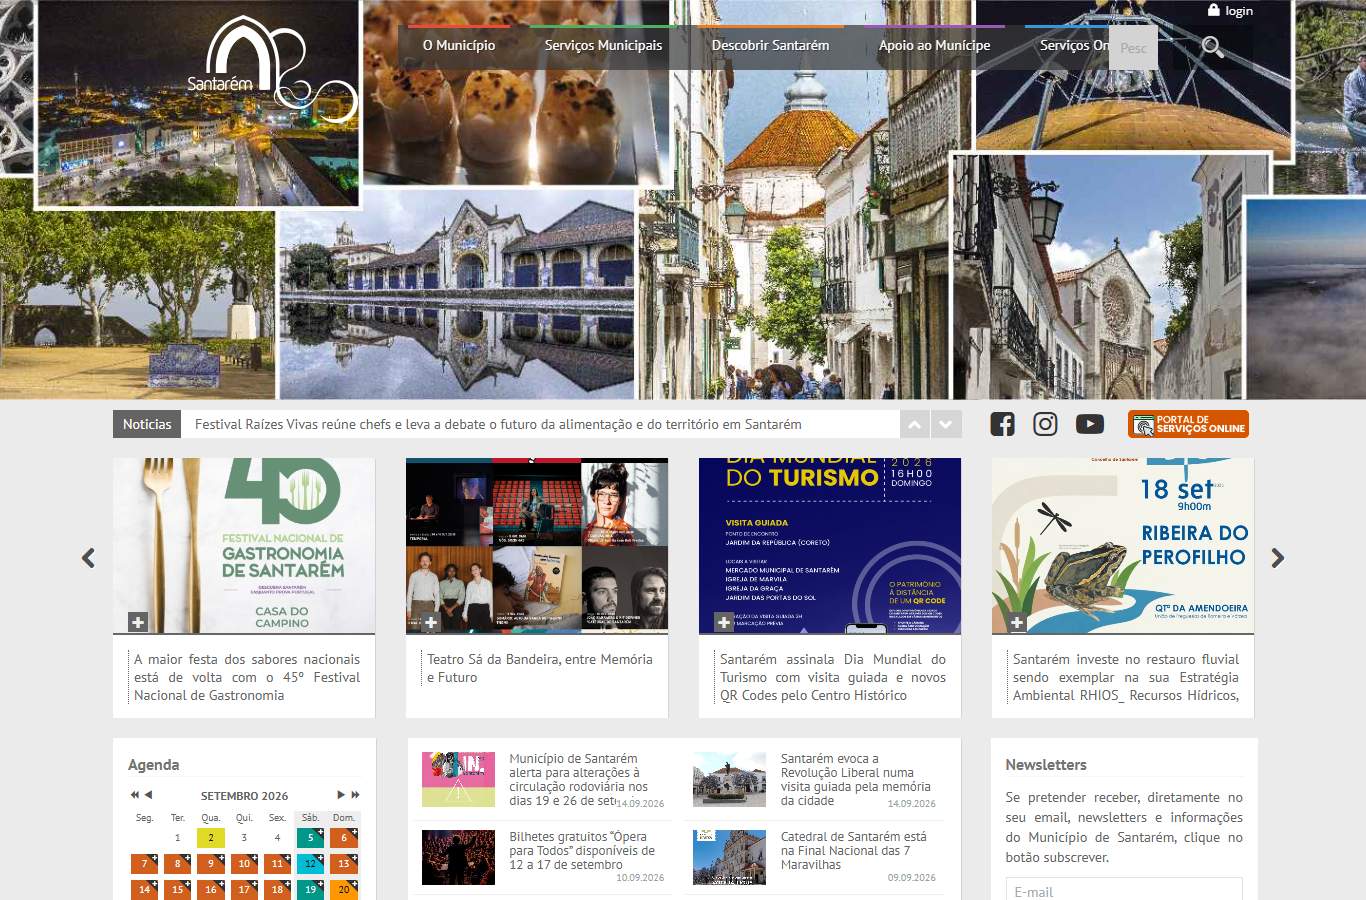
Task: Expand plus icon on Ribeira do Perofilho card
Action: 1017,622
